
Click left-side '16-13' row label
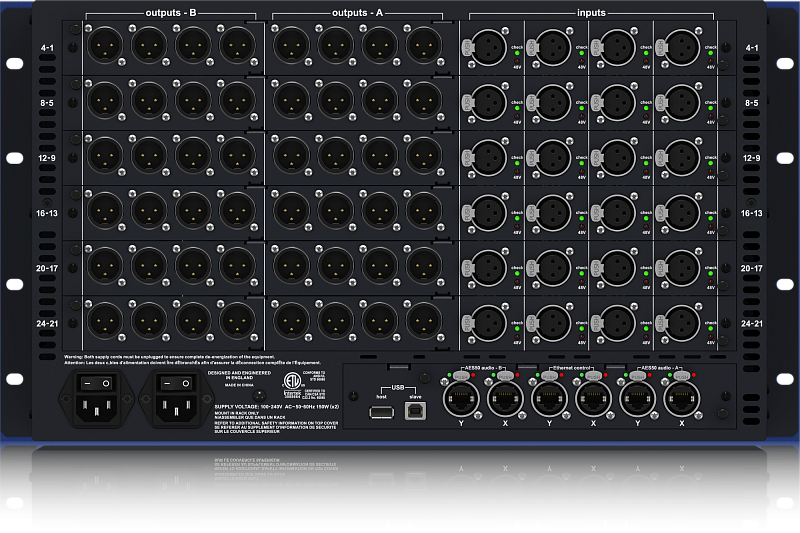point(47,213)
